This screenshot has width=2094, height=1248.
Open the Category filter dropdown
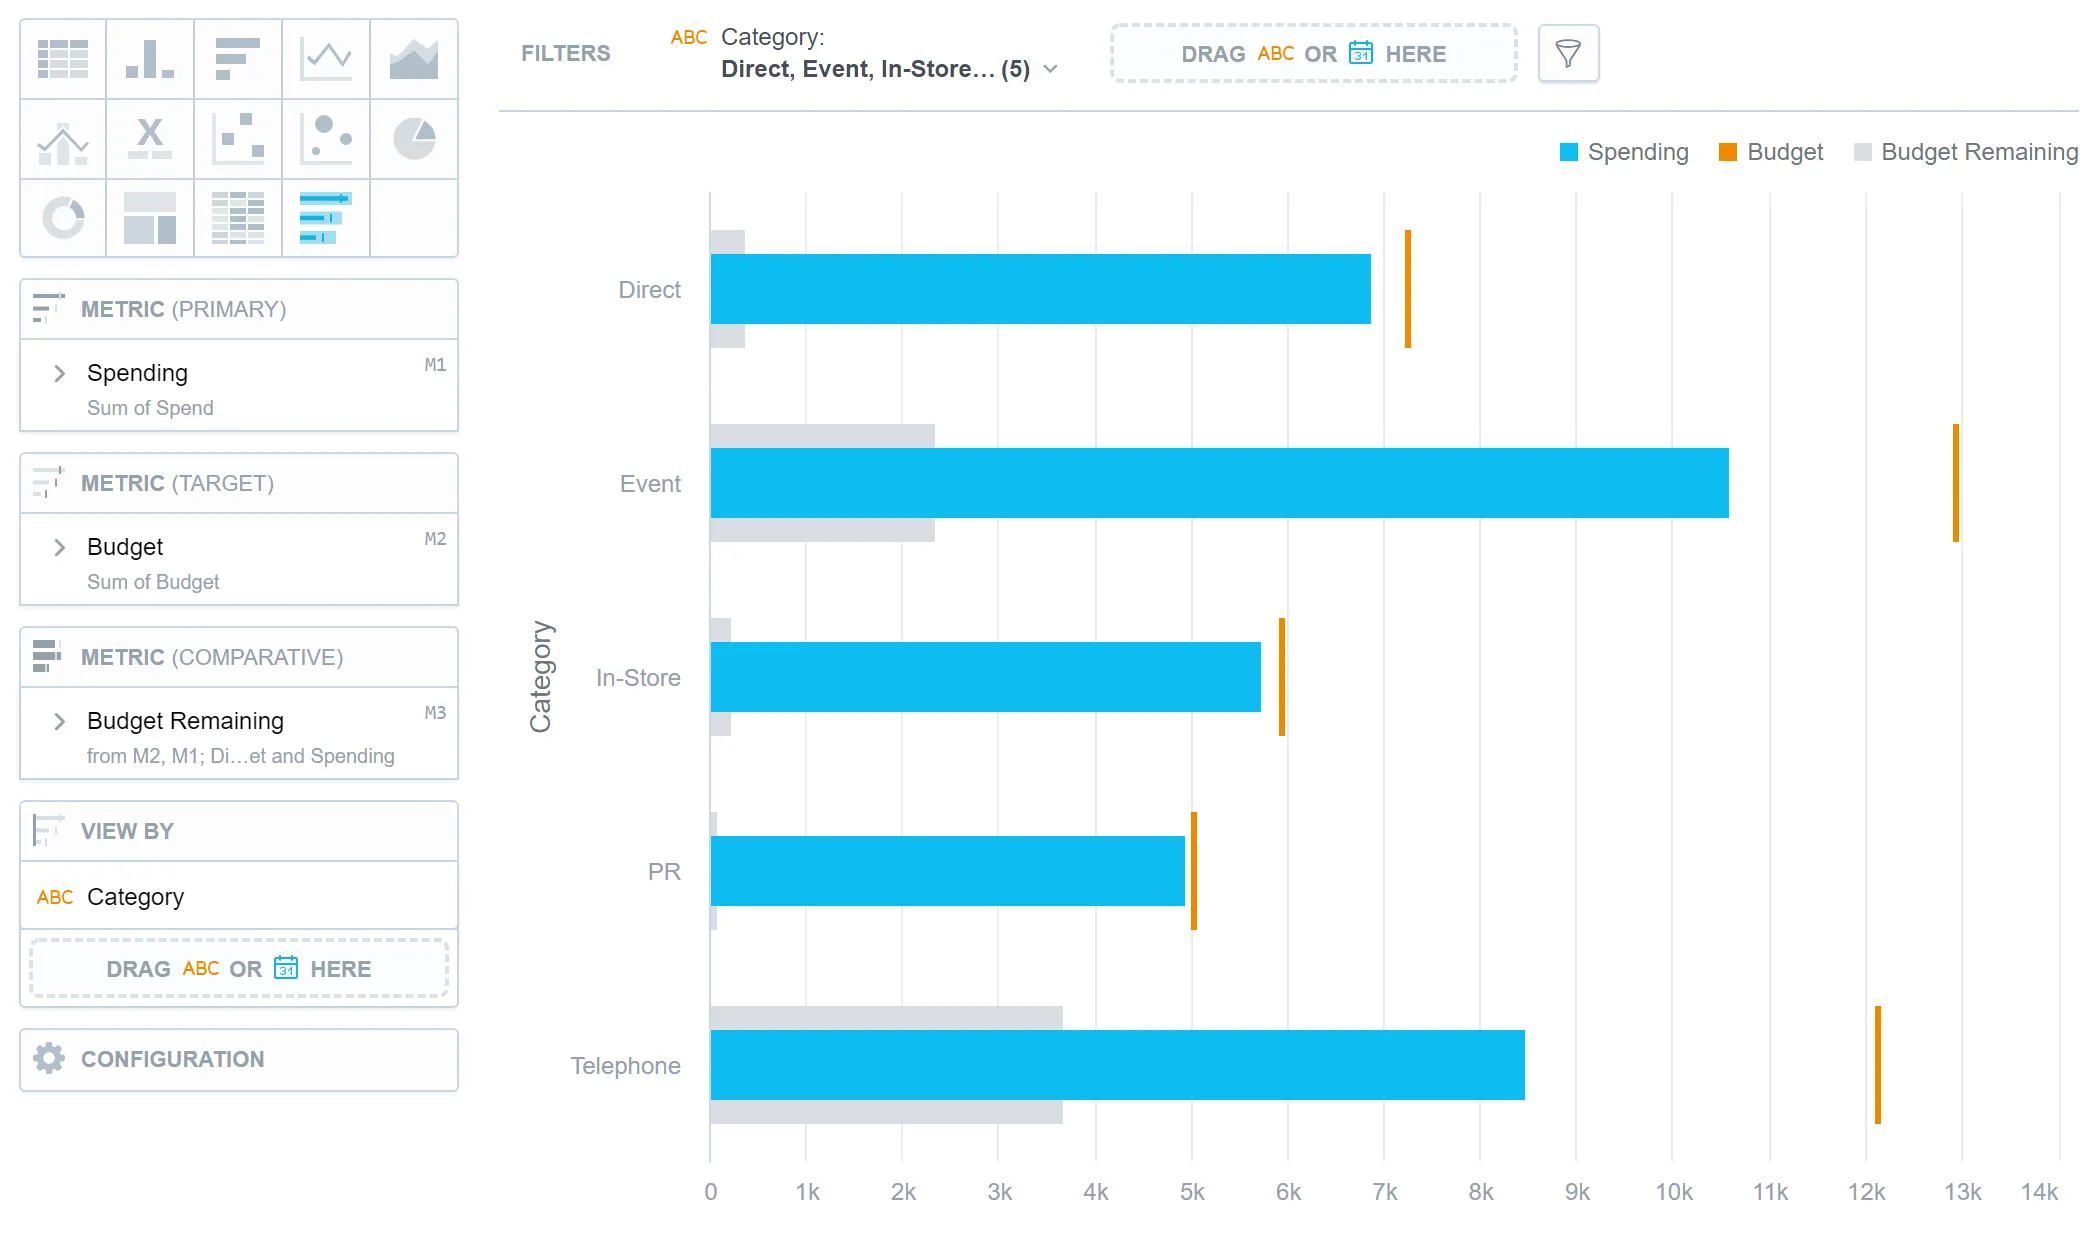click(875, 69)
